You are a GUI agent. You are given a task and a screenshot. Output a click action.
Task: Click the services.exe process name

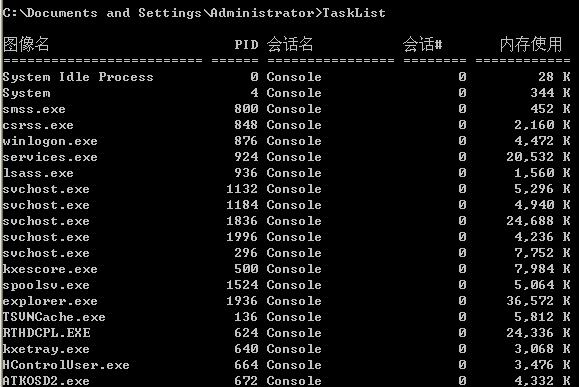(50, 157)
